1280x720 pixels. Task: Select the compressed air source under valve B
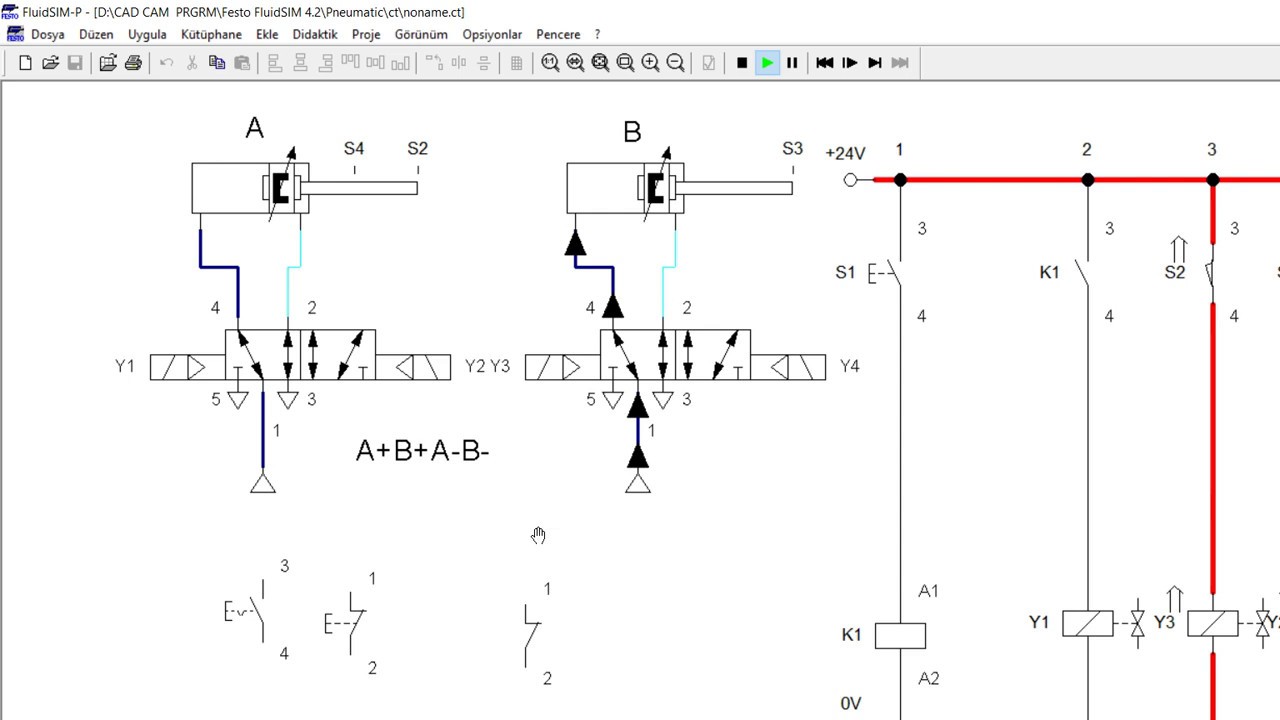tap(638, 484)
